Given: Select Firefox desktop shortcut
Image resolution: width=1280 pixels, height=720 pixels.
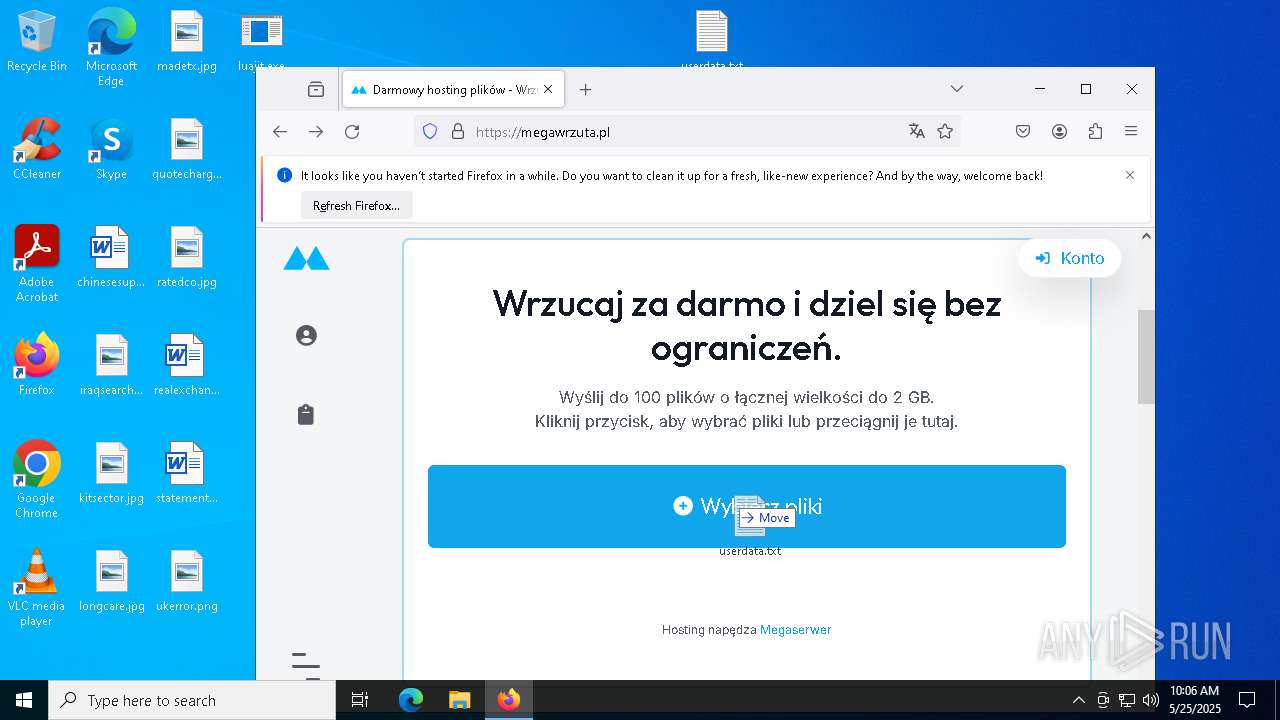Looking at the screenshot, I should (x=37, y=365).
